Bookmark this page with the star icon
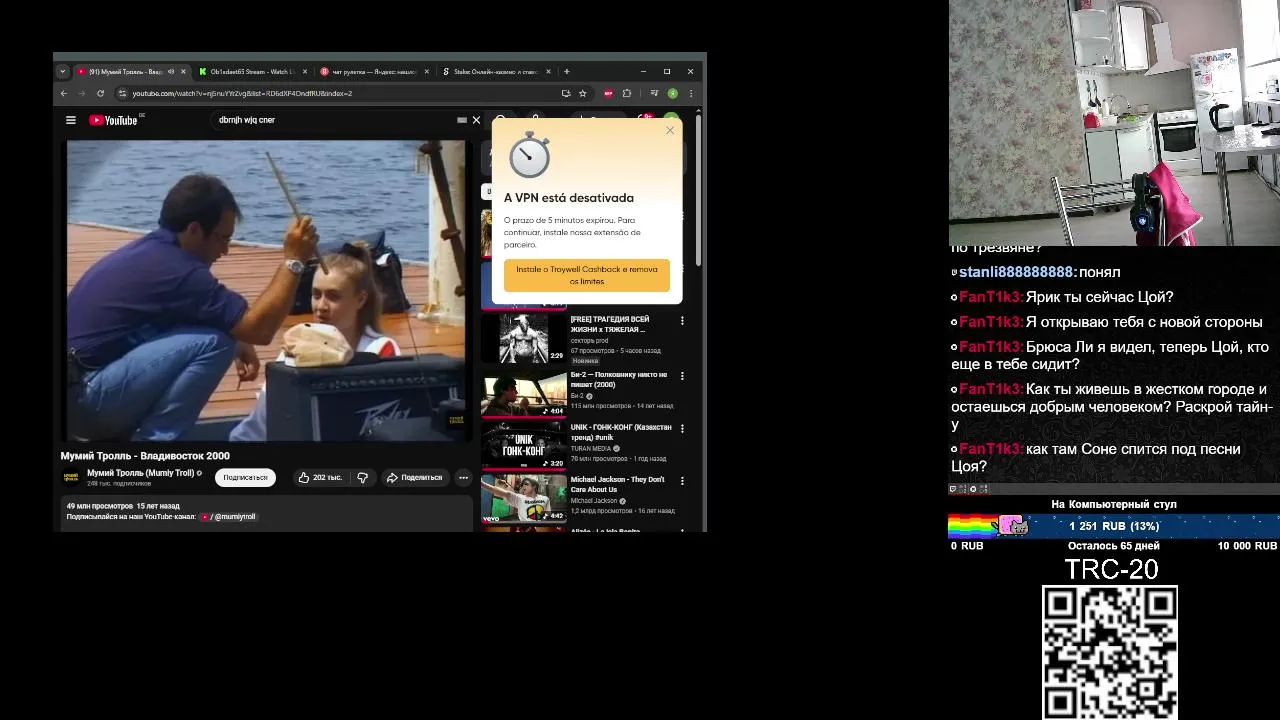The image size is (1280, 720). point(583,93)
